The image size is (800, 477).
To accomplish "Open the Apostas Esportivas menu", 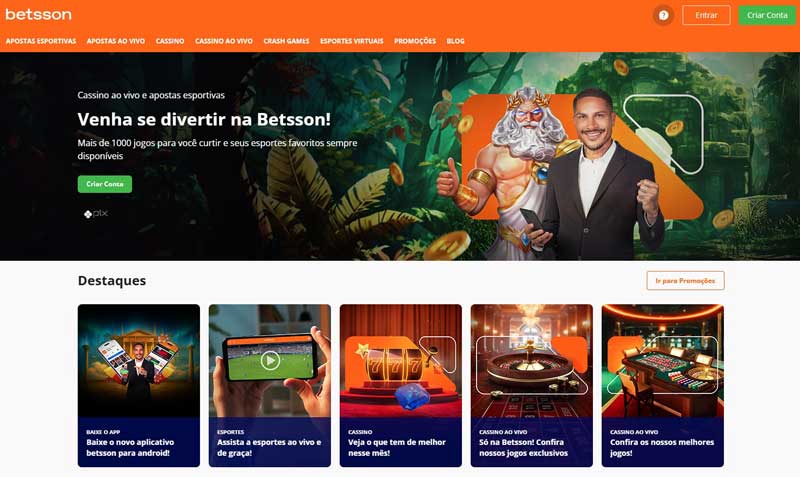I will pos(41,41).
